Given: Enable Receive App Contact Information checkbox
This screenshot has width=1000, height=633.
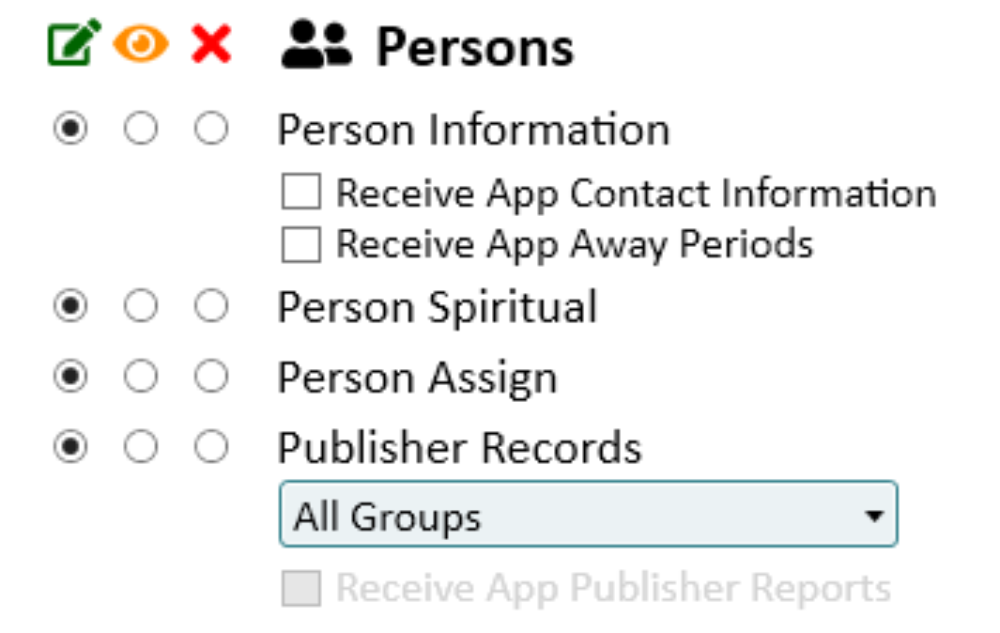Looking at the screenshot, I should pos(301,192).
